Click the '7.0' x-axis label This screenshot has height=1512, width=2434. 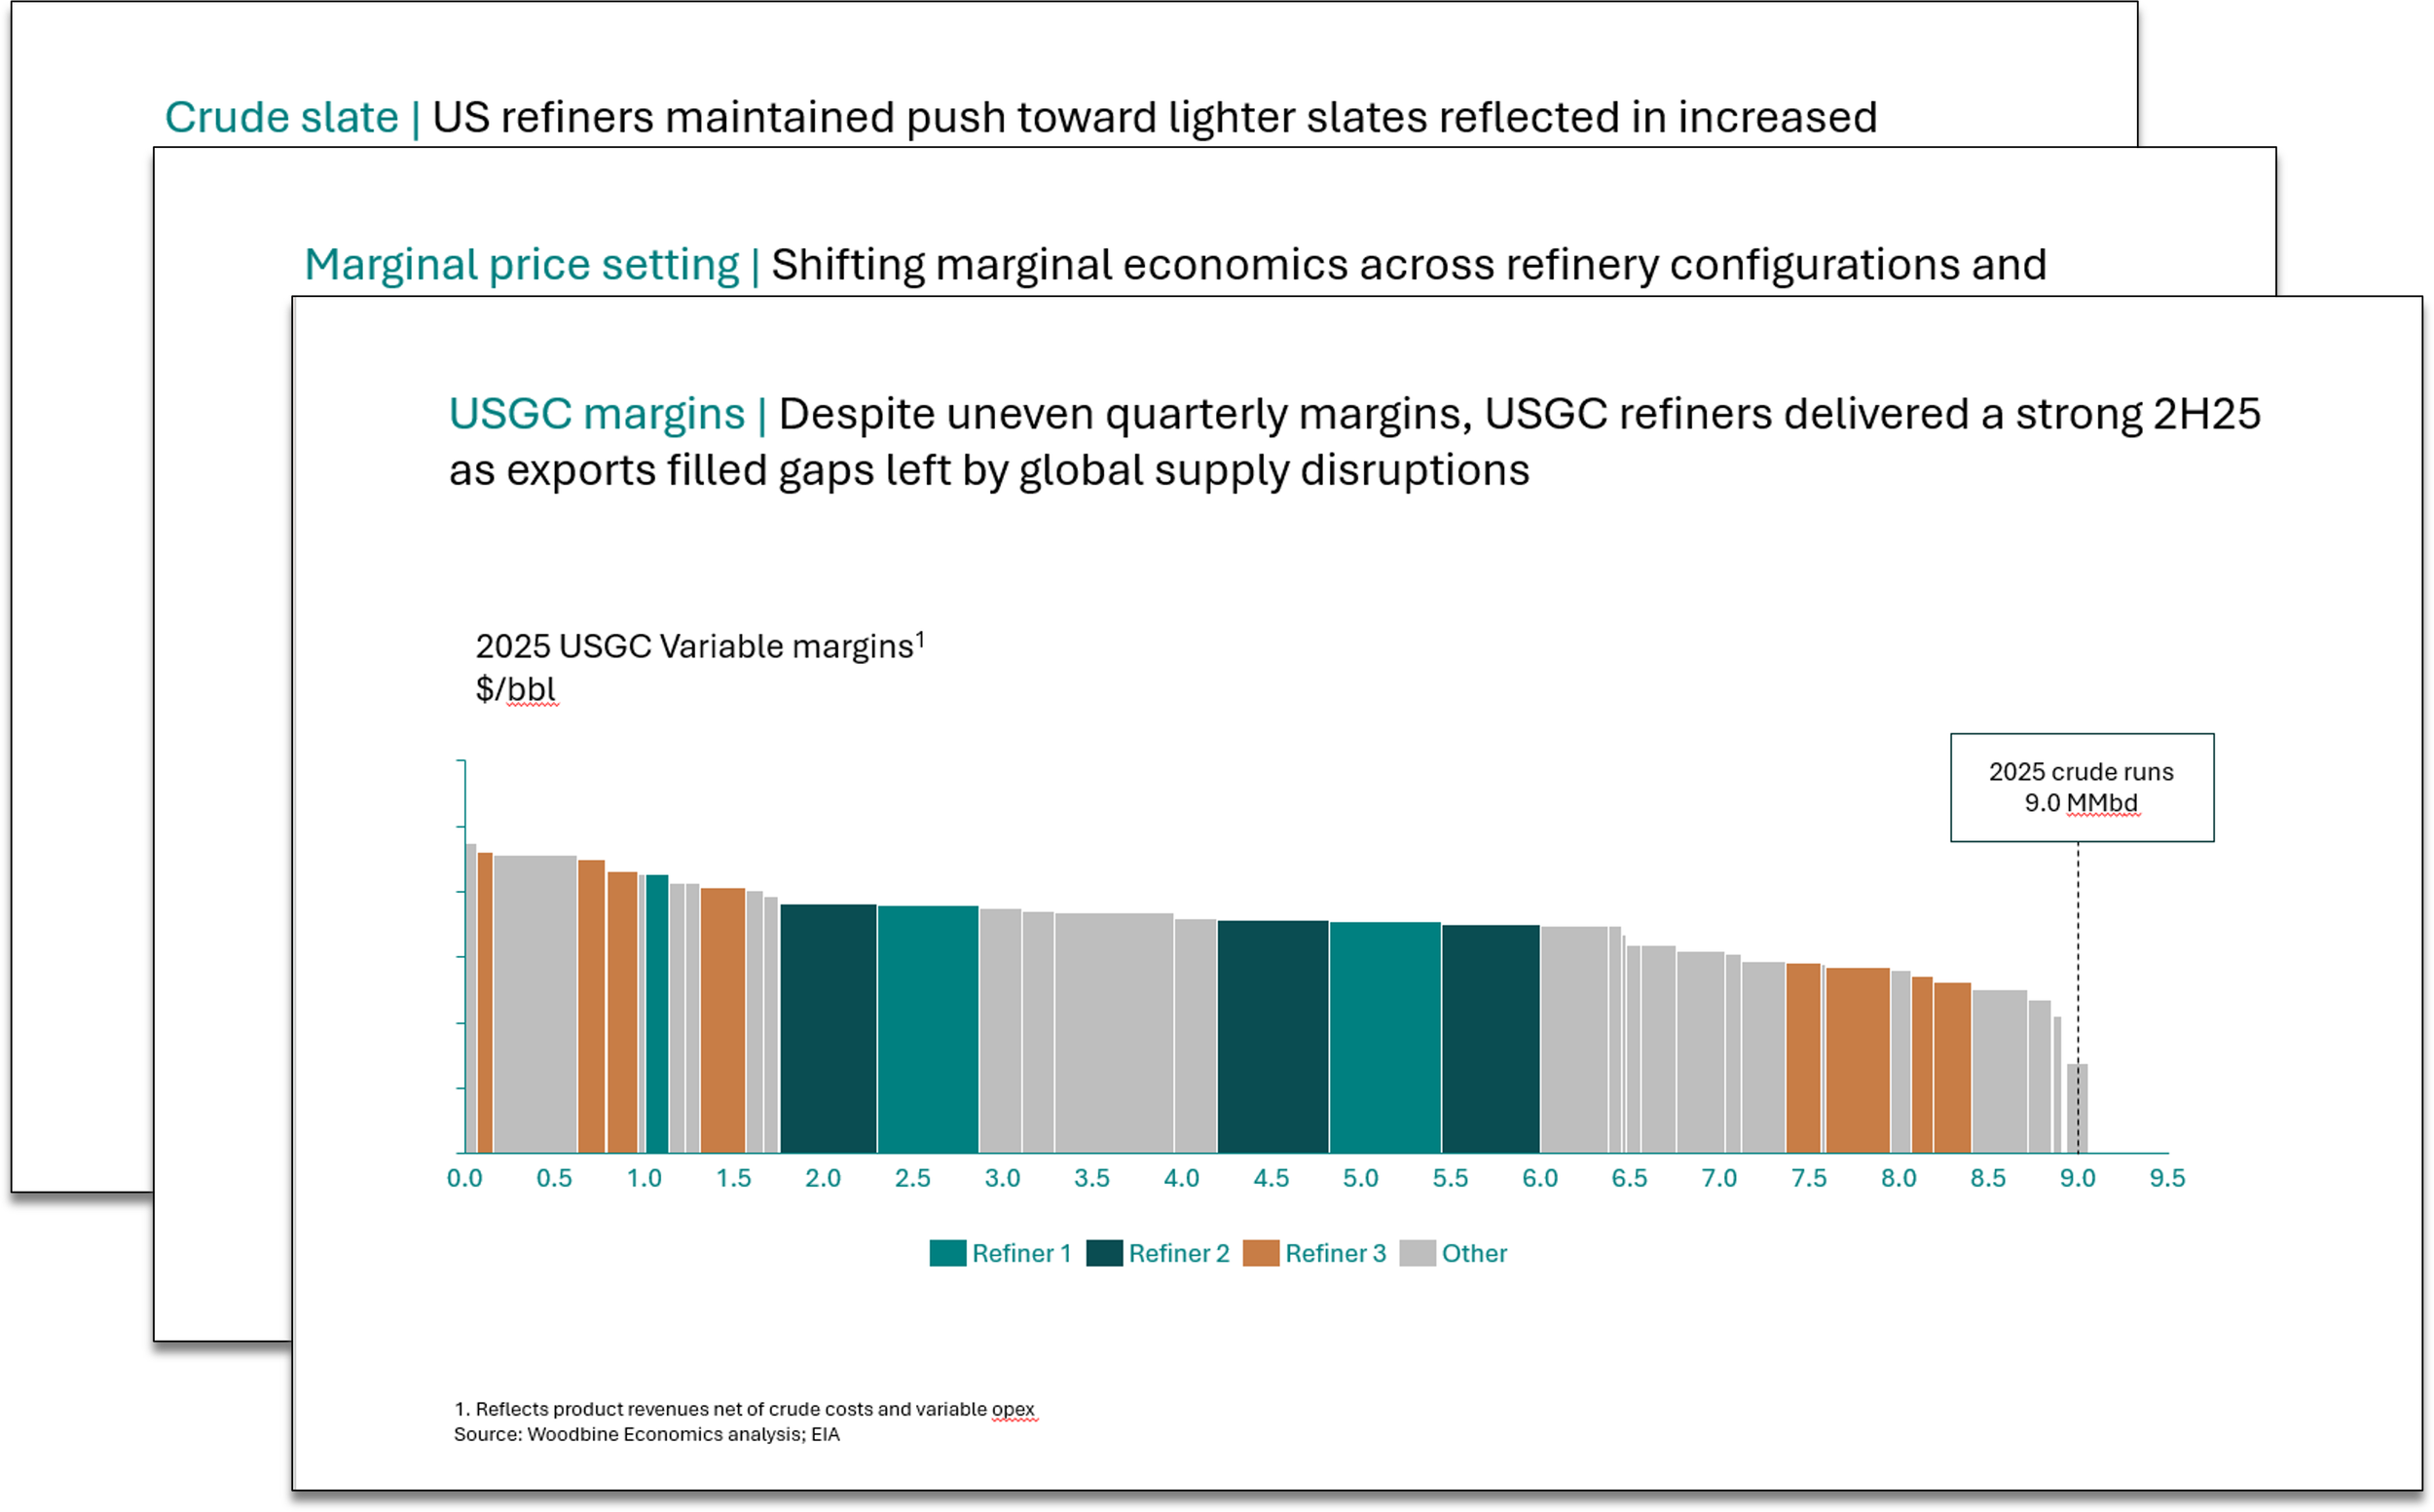tap(1720, 1179)
